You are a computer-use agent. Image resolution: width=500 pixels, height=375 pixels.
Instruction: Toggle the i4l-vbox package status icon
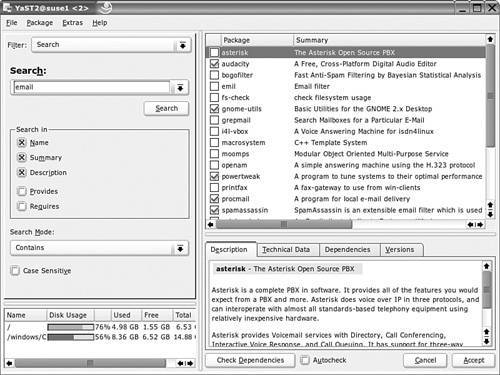(x=214, y=131)
